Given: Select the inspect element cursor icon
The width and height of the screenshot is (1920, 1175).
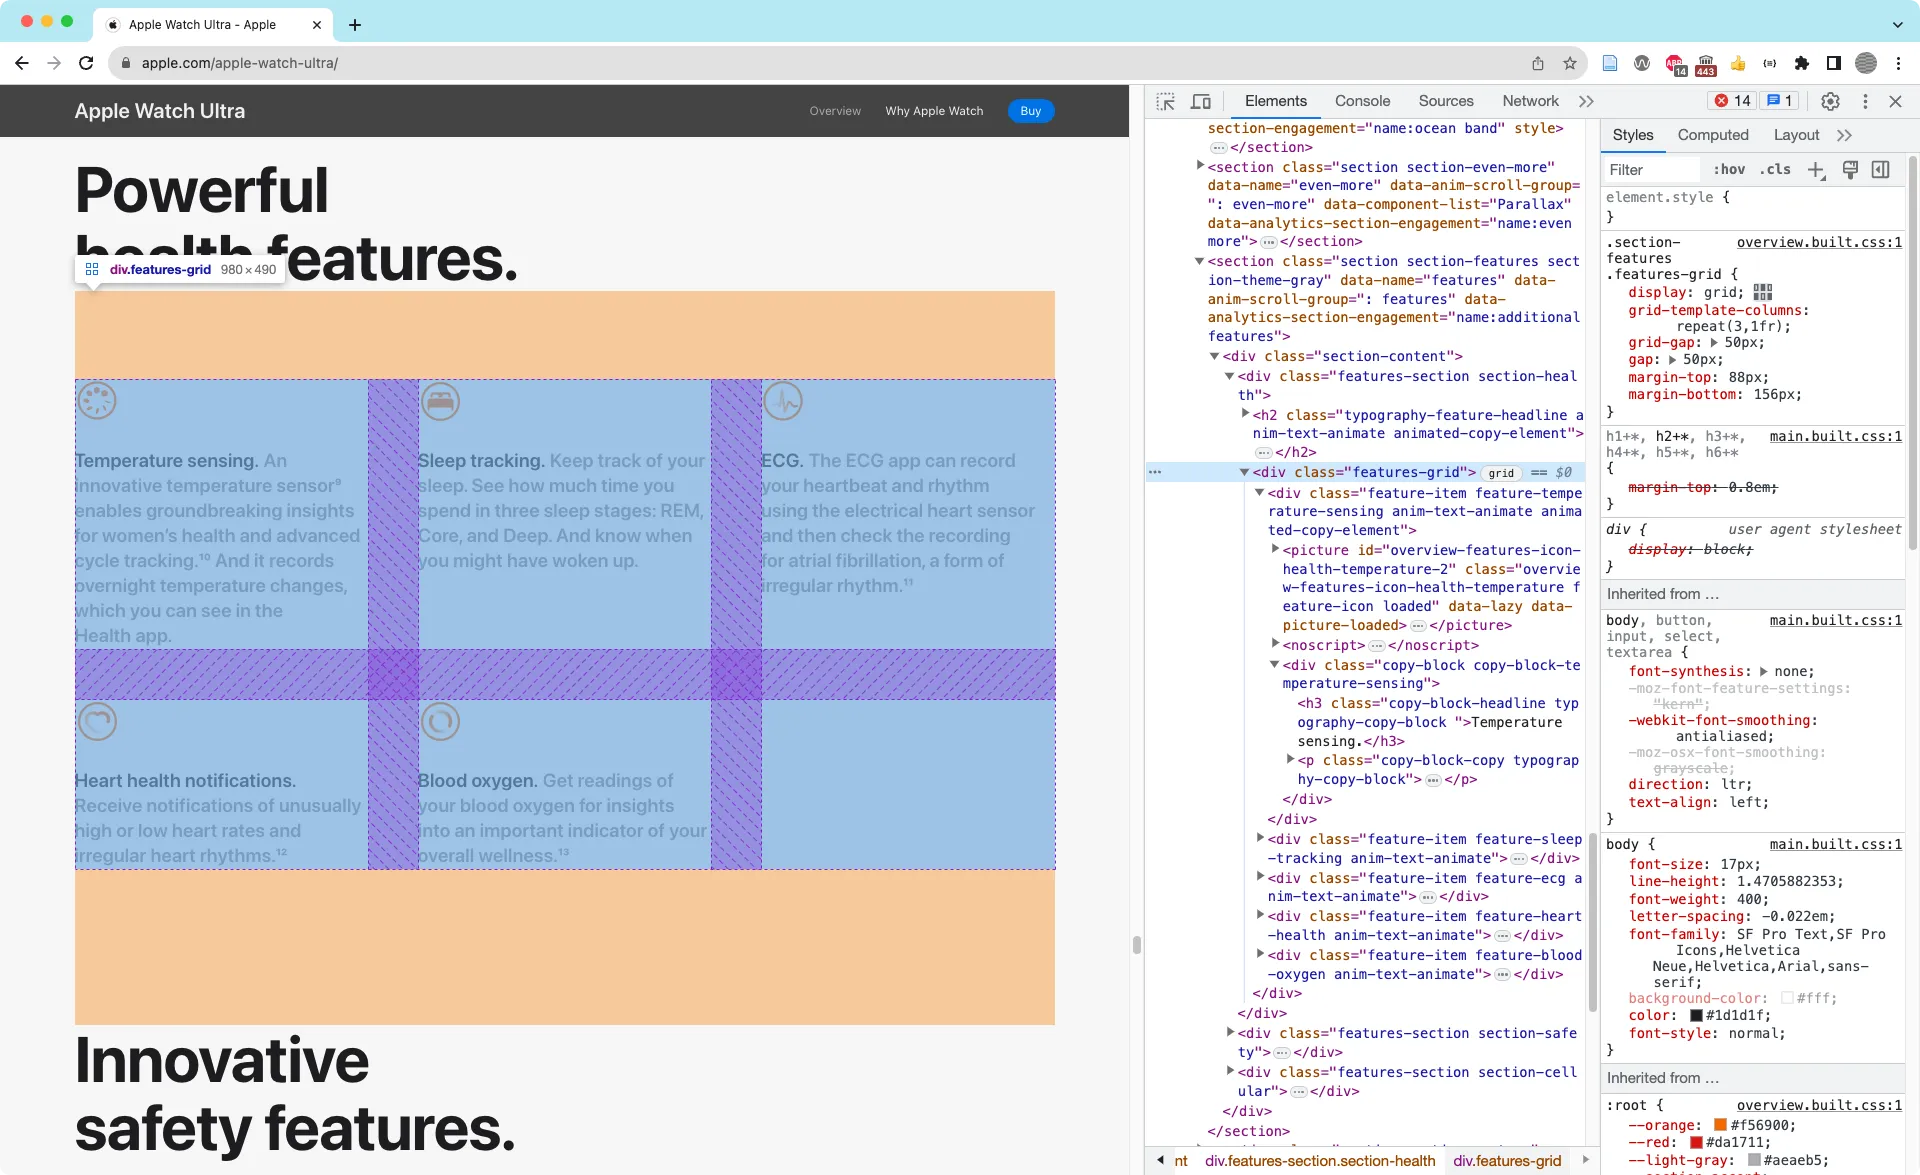Looking at the screenshot, I should [x=1166, y=101].
